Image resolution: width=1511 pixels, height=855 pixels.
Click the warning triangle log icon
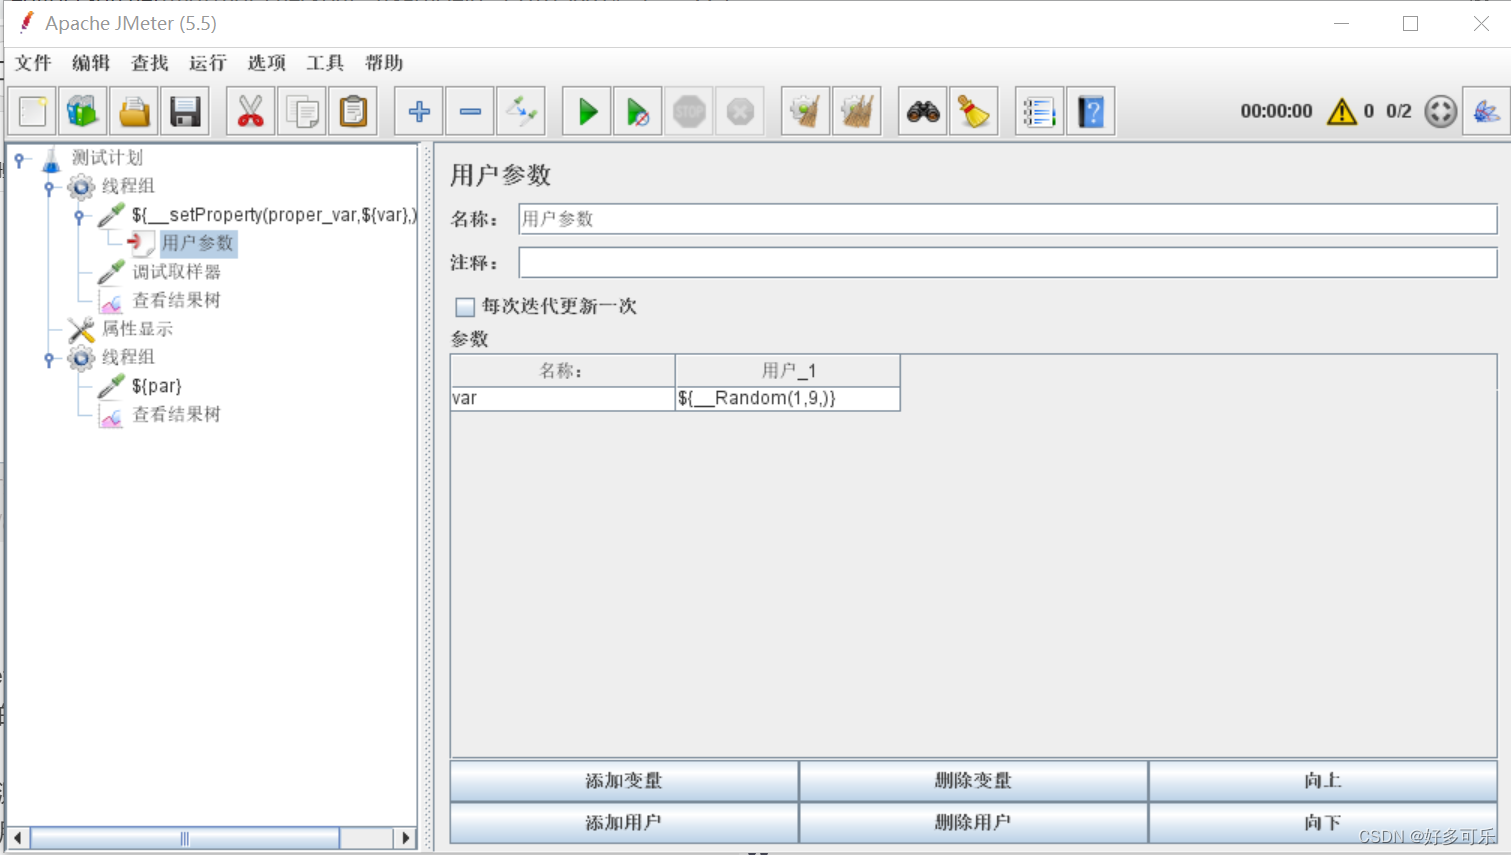pyautogui.click(x=1341, y=111)
